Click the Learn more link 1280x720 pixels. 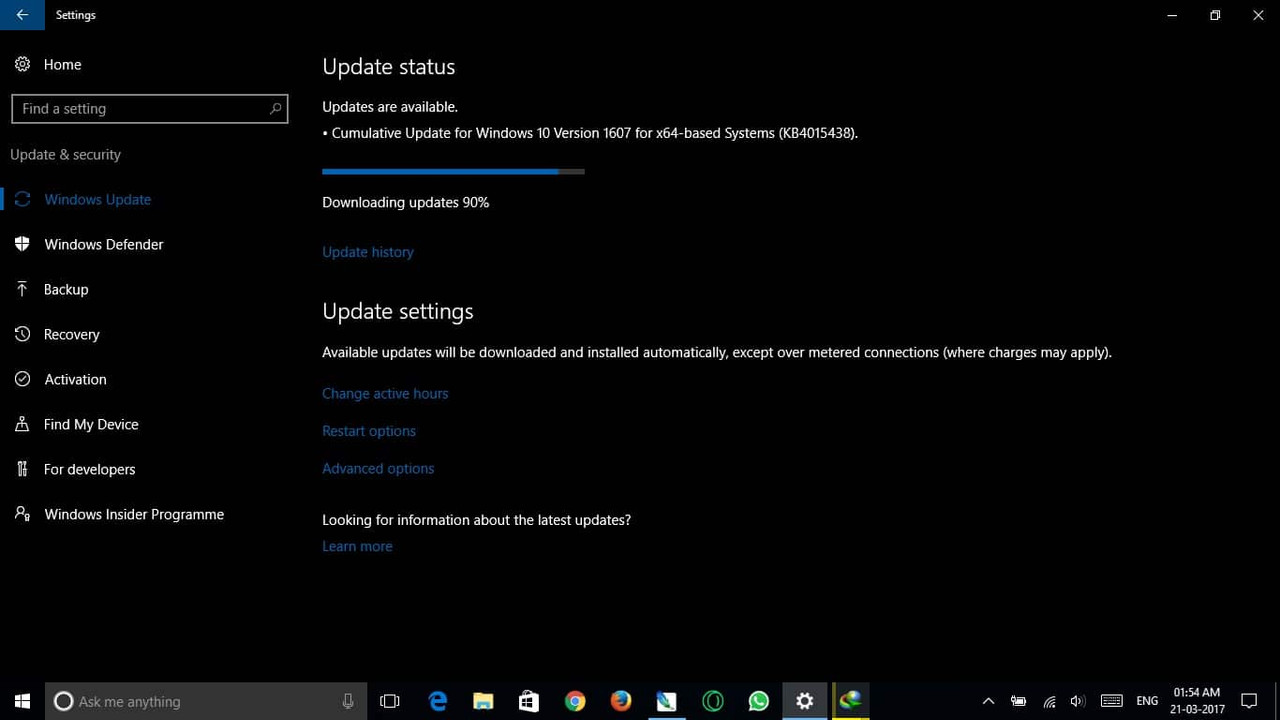[x=357, y=546]
